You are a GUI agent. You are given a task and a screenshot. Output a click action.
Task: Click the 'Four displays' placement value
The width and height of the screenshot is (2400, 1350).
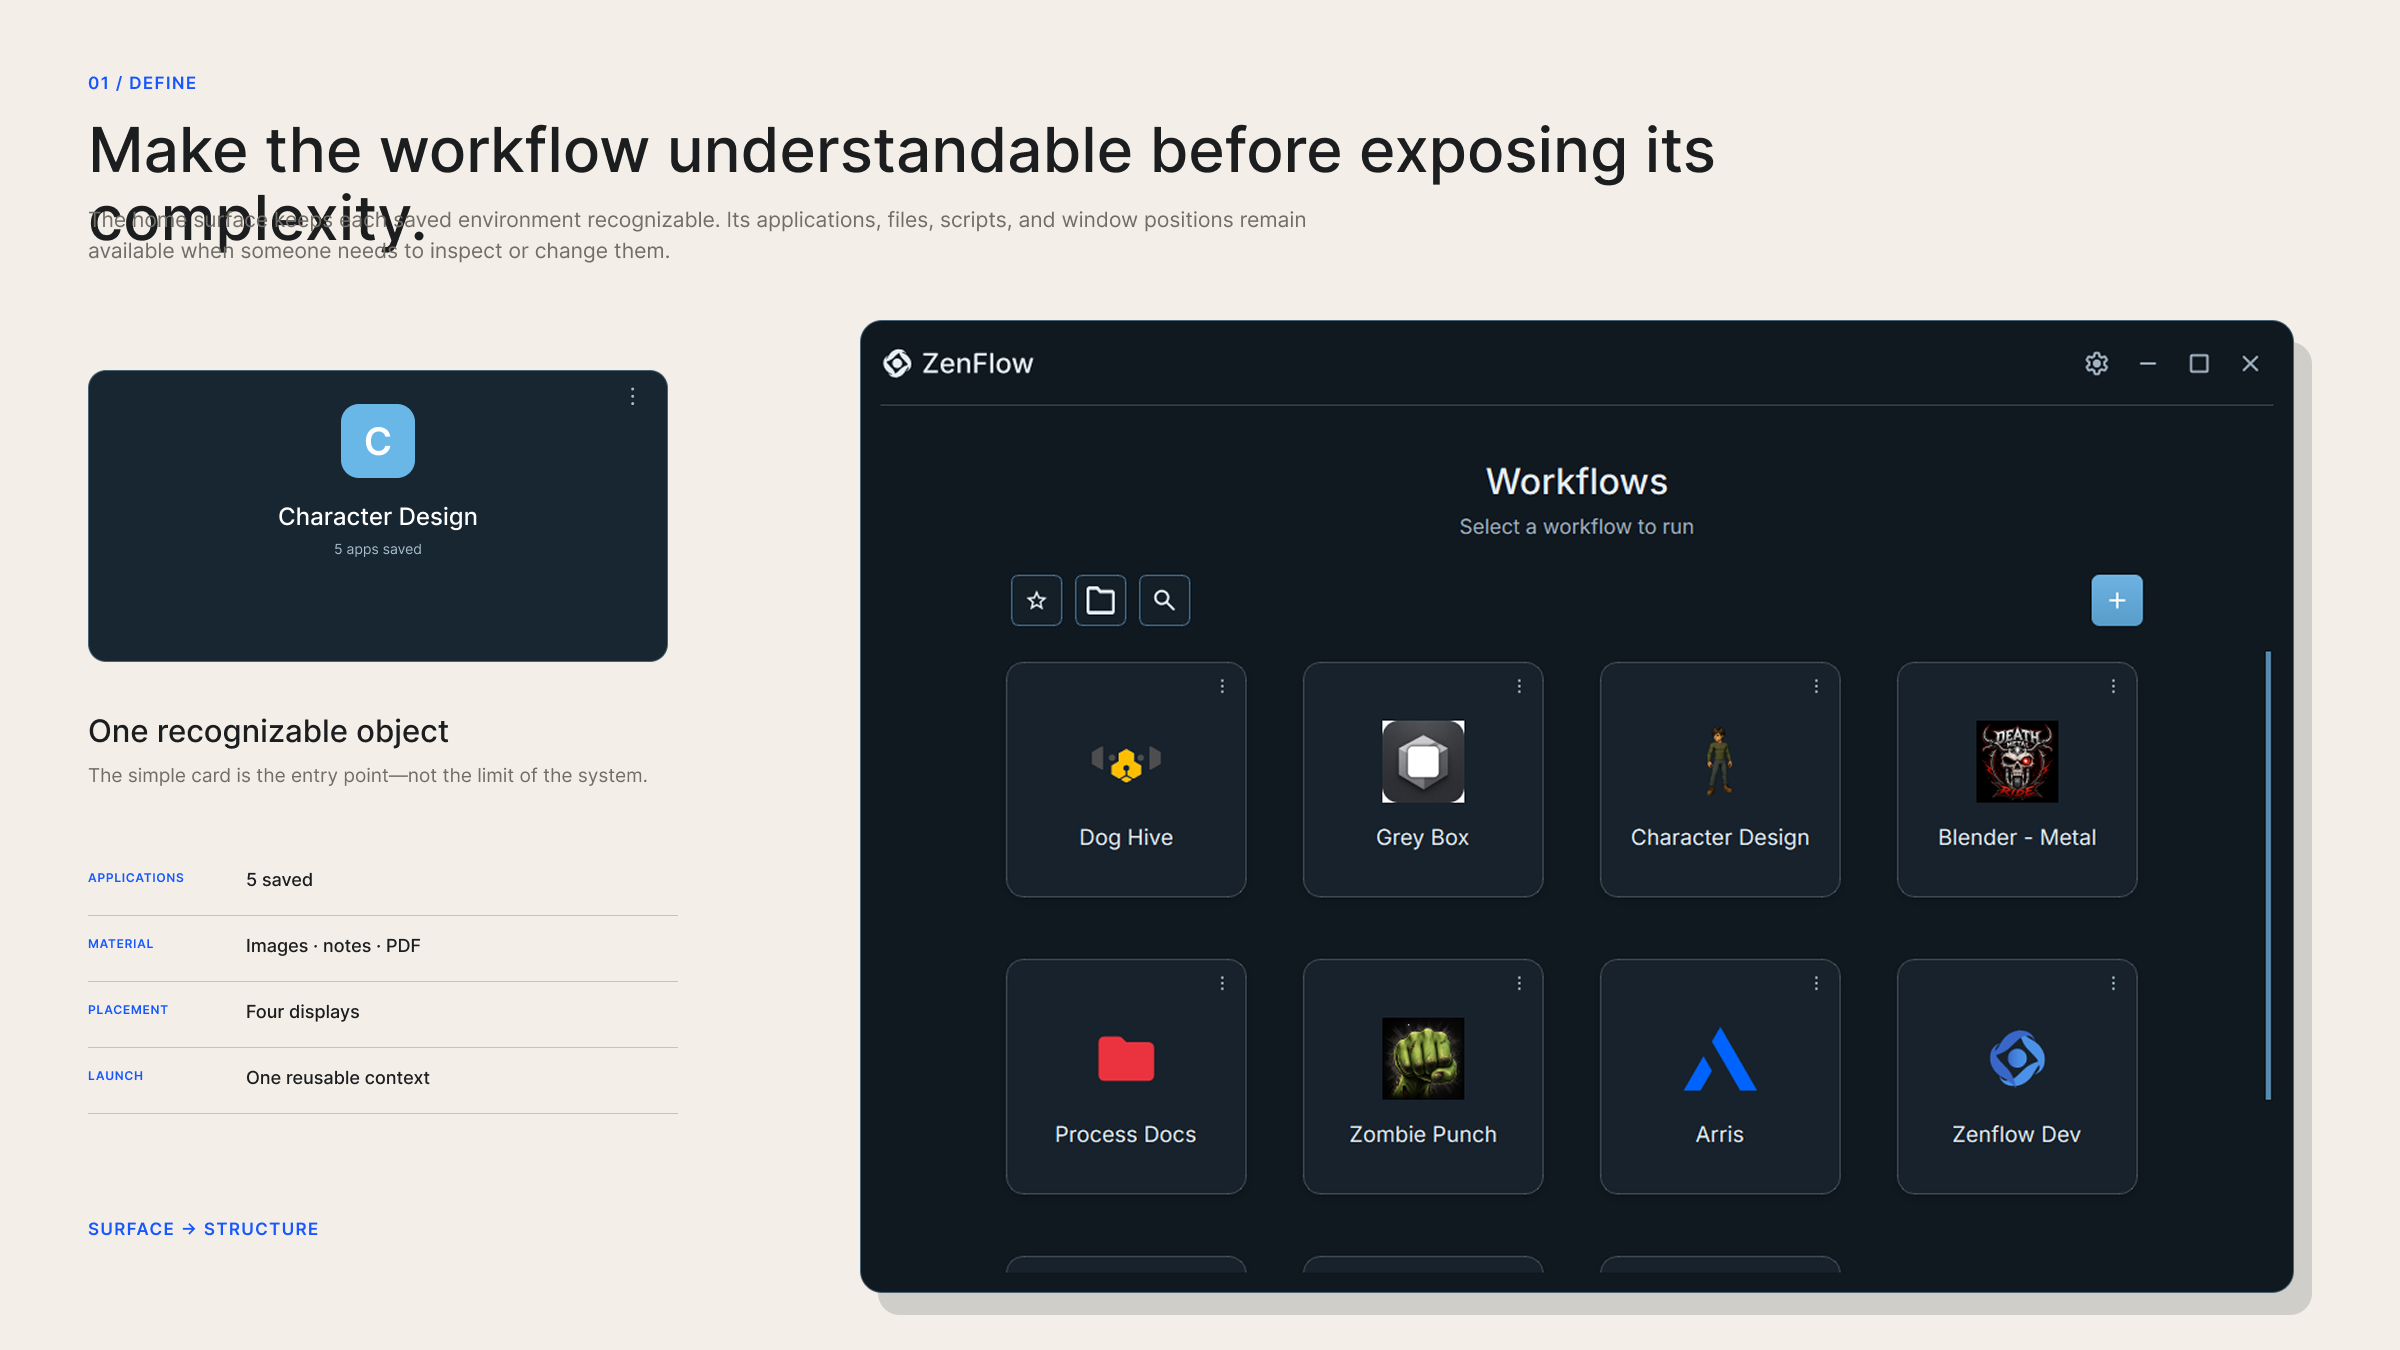(303, 1012)
